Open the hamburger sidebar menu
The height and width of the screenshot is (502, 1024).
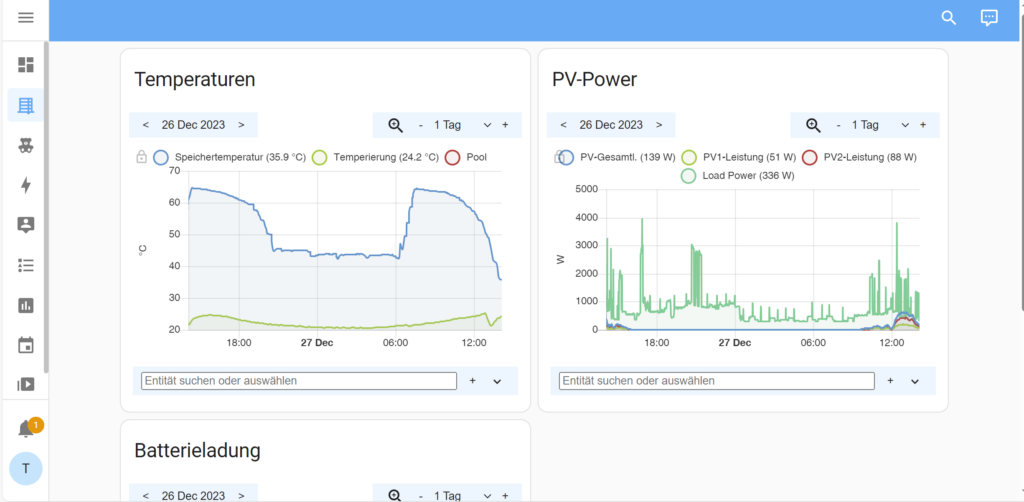point(26,18)
